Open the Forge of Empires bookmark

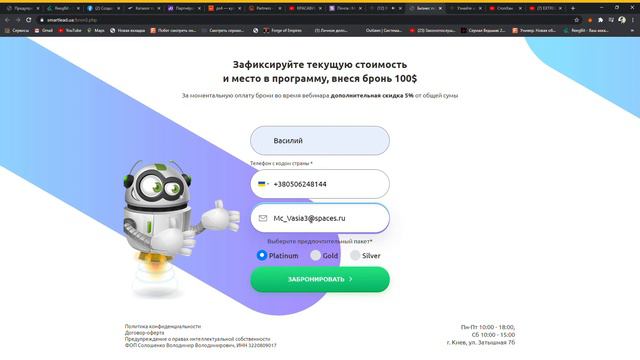tap(282, 30)
